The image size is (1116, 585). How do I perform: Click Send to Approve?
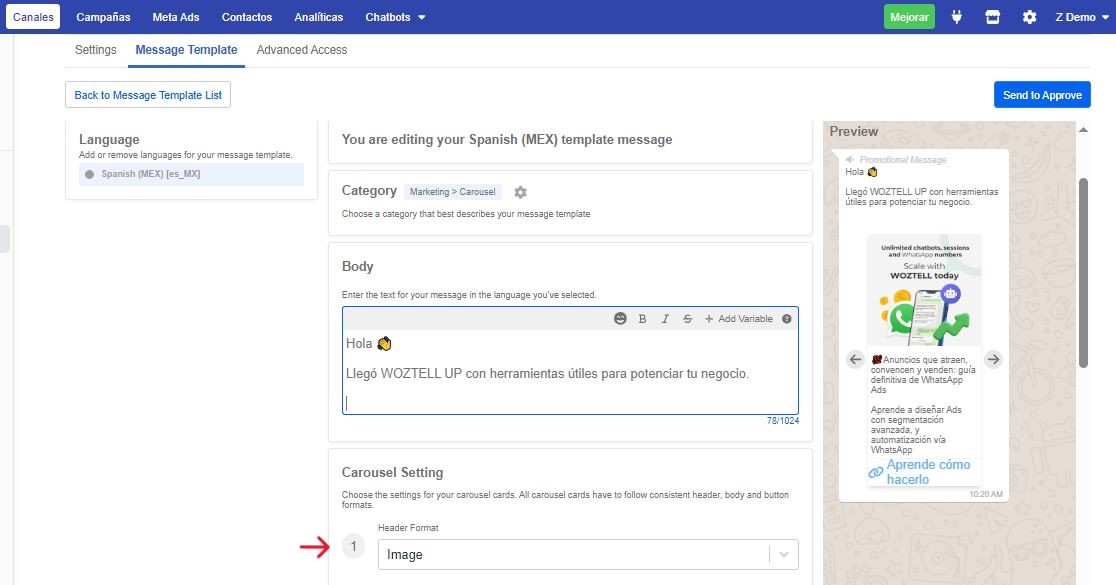pyautogui.click(x=1042, y=95)
